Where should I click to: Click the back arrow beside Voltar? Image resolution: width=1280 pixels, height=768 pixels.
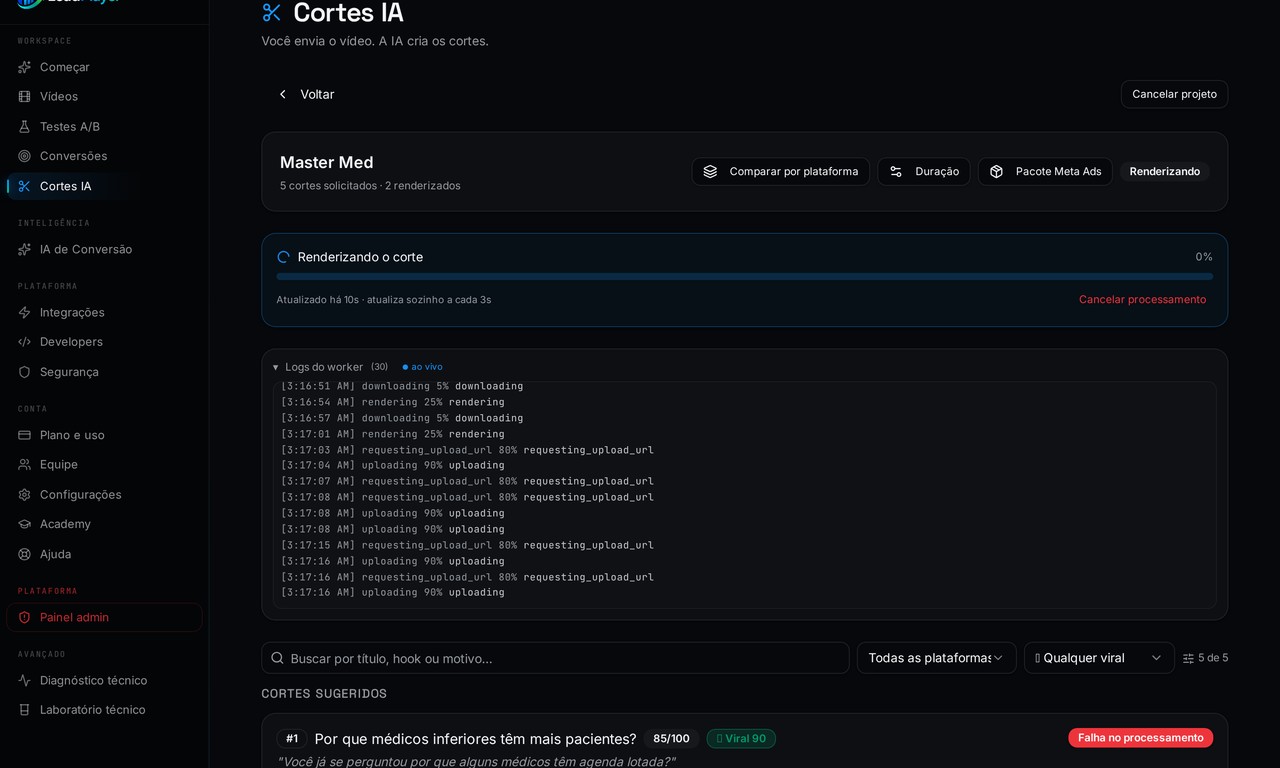click(x=283, y=94)
